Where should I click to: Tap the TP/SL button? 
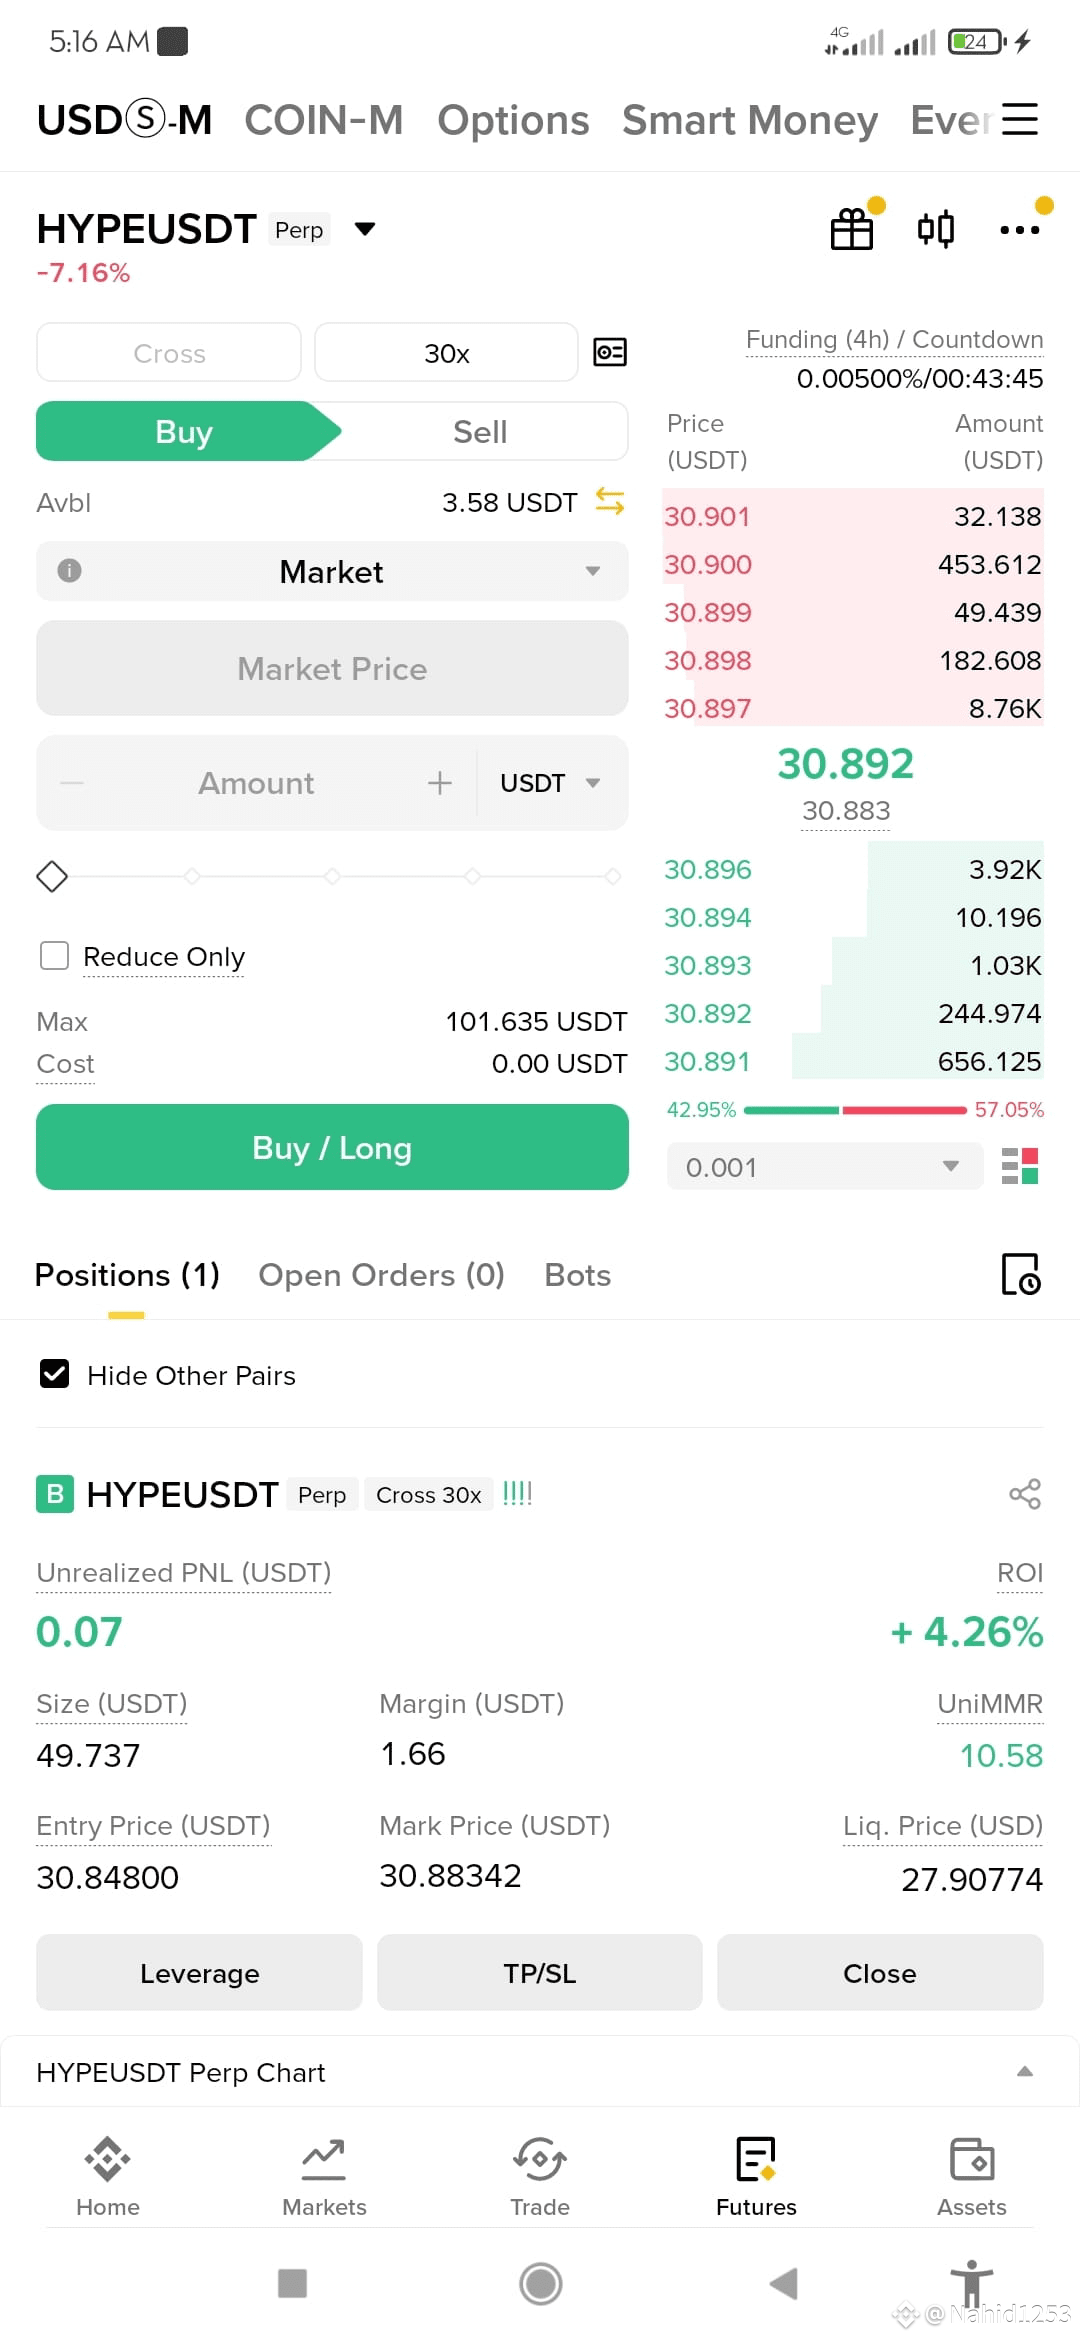click(540, 1972)
